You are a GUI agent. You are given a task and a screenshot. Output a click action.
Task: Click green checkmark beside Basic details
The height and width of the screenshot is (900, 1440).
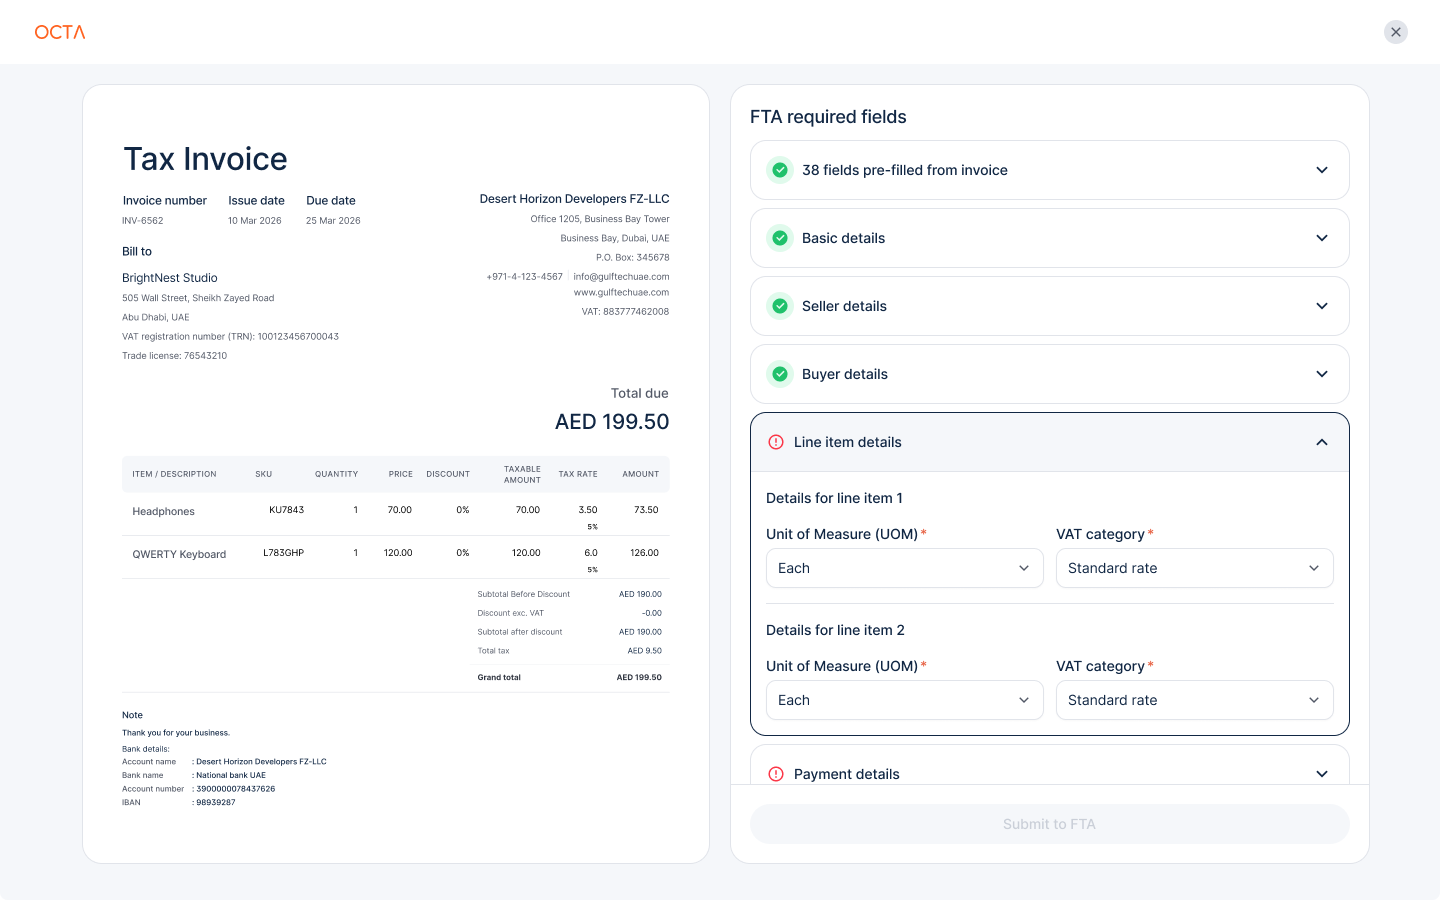pos(780,238)
